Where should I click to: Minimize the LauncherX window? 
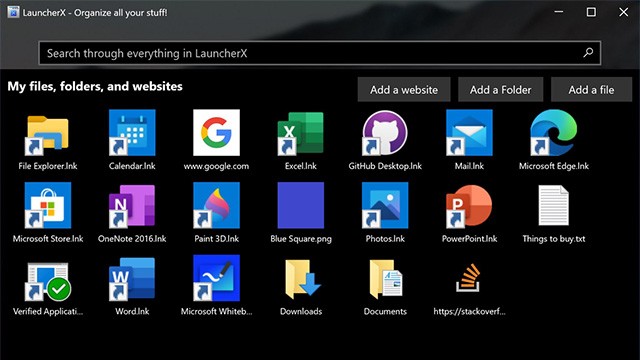[x=559, y=12]
